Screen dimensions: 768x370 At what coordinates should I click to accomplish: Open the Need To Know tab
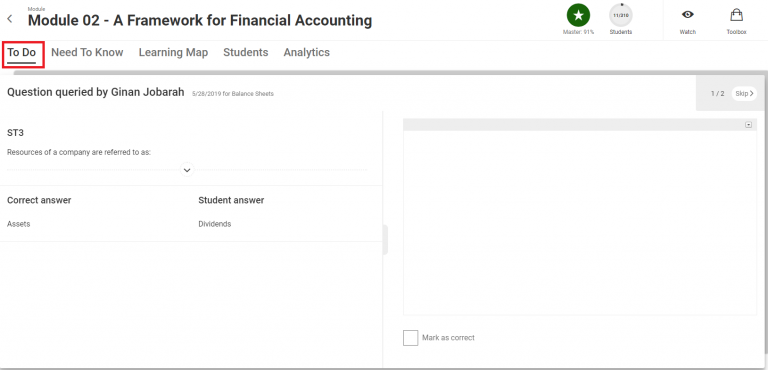click(87, 52)
